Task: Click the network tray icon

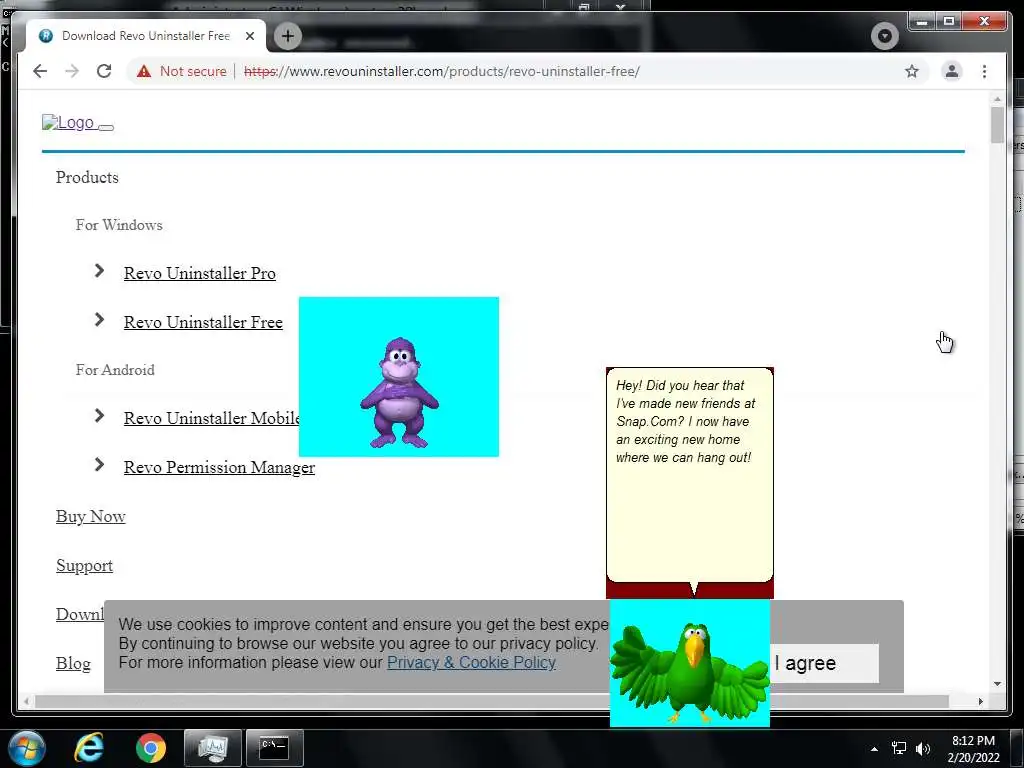Action: pyautogui.click(x=899, y=748)
